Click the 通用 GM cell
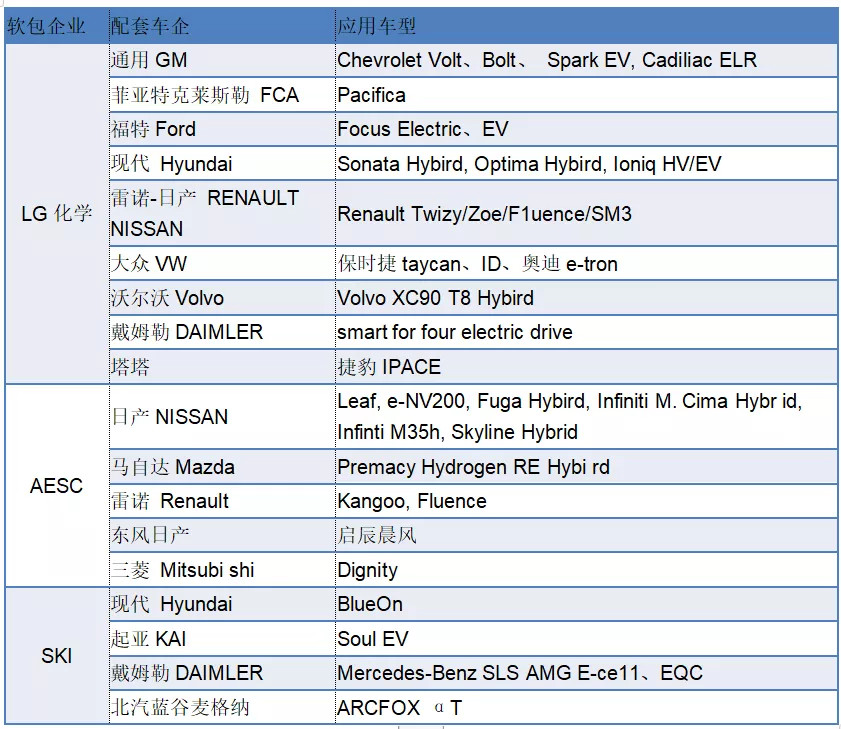The image size is (841, 729). [222, 60]
